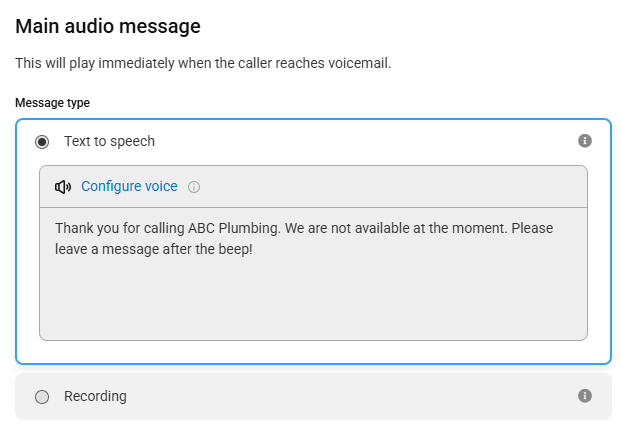Screen dimensions: 621x432
Task: Click the word Please in the message text
Action: click(x=532, y=228)
